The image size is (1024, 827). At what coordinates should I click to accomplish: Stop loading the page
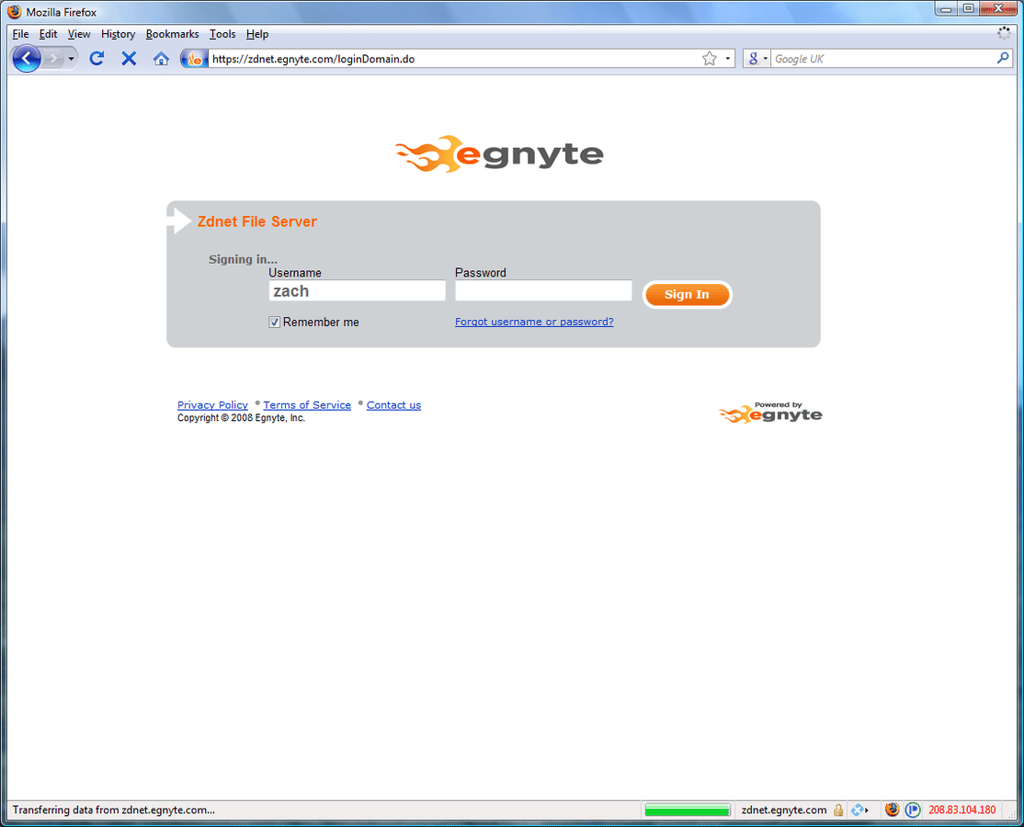[x=129, y=59]
